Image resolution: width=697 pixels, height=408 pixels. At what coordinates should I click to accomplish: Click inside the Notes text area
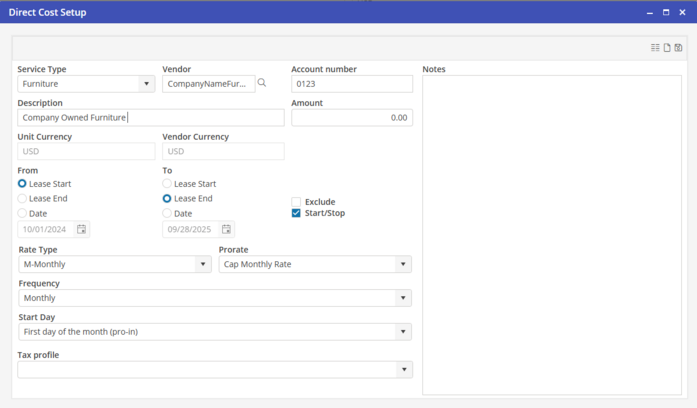coord(551,235)
